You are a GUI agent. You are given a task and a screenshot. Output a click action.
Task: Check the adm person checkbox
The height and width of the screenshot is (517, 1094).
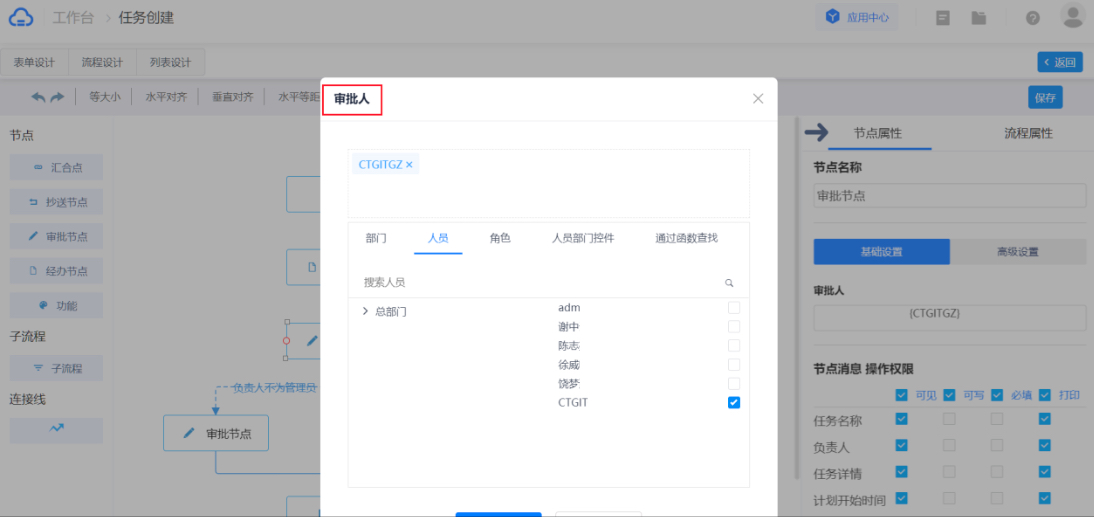pyautogui.click(x=734, y=307)
